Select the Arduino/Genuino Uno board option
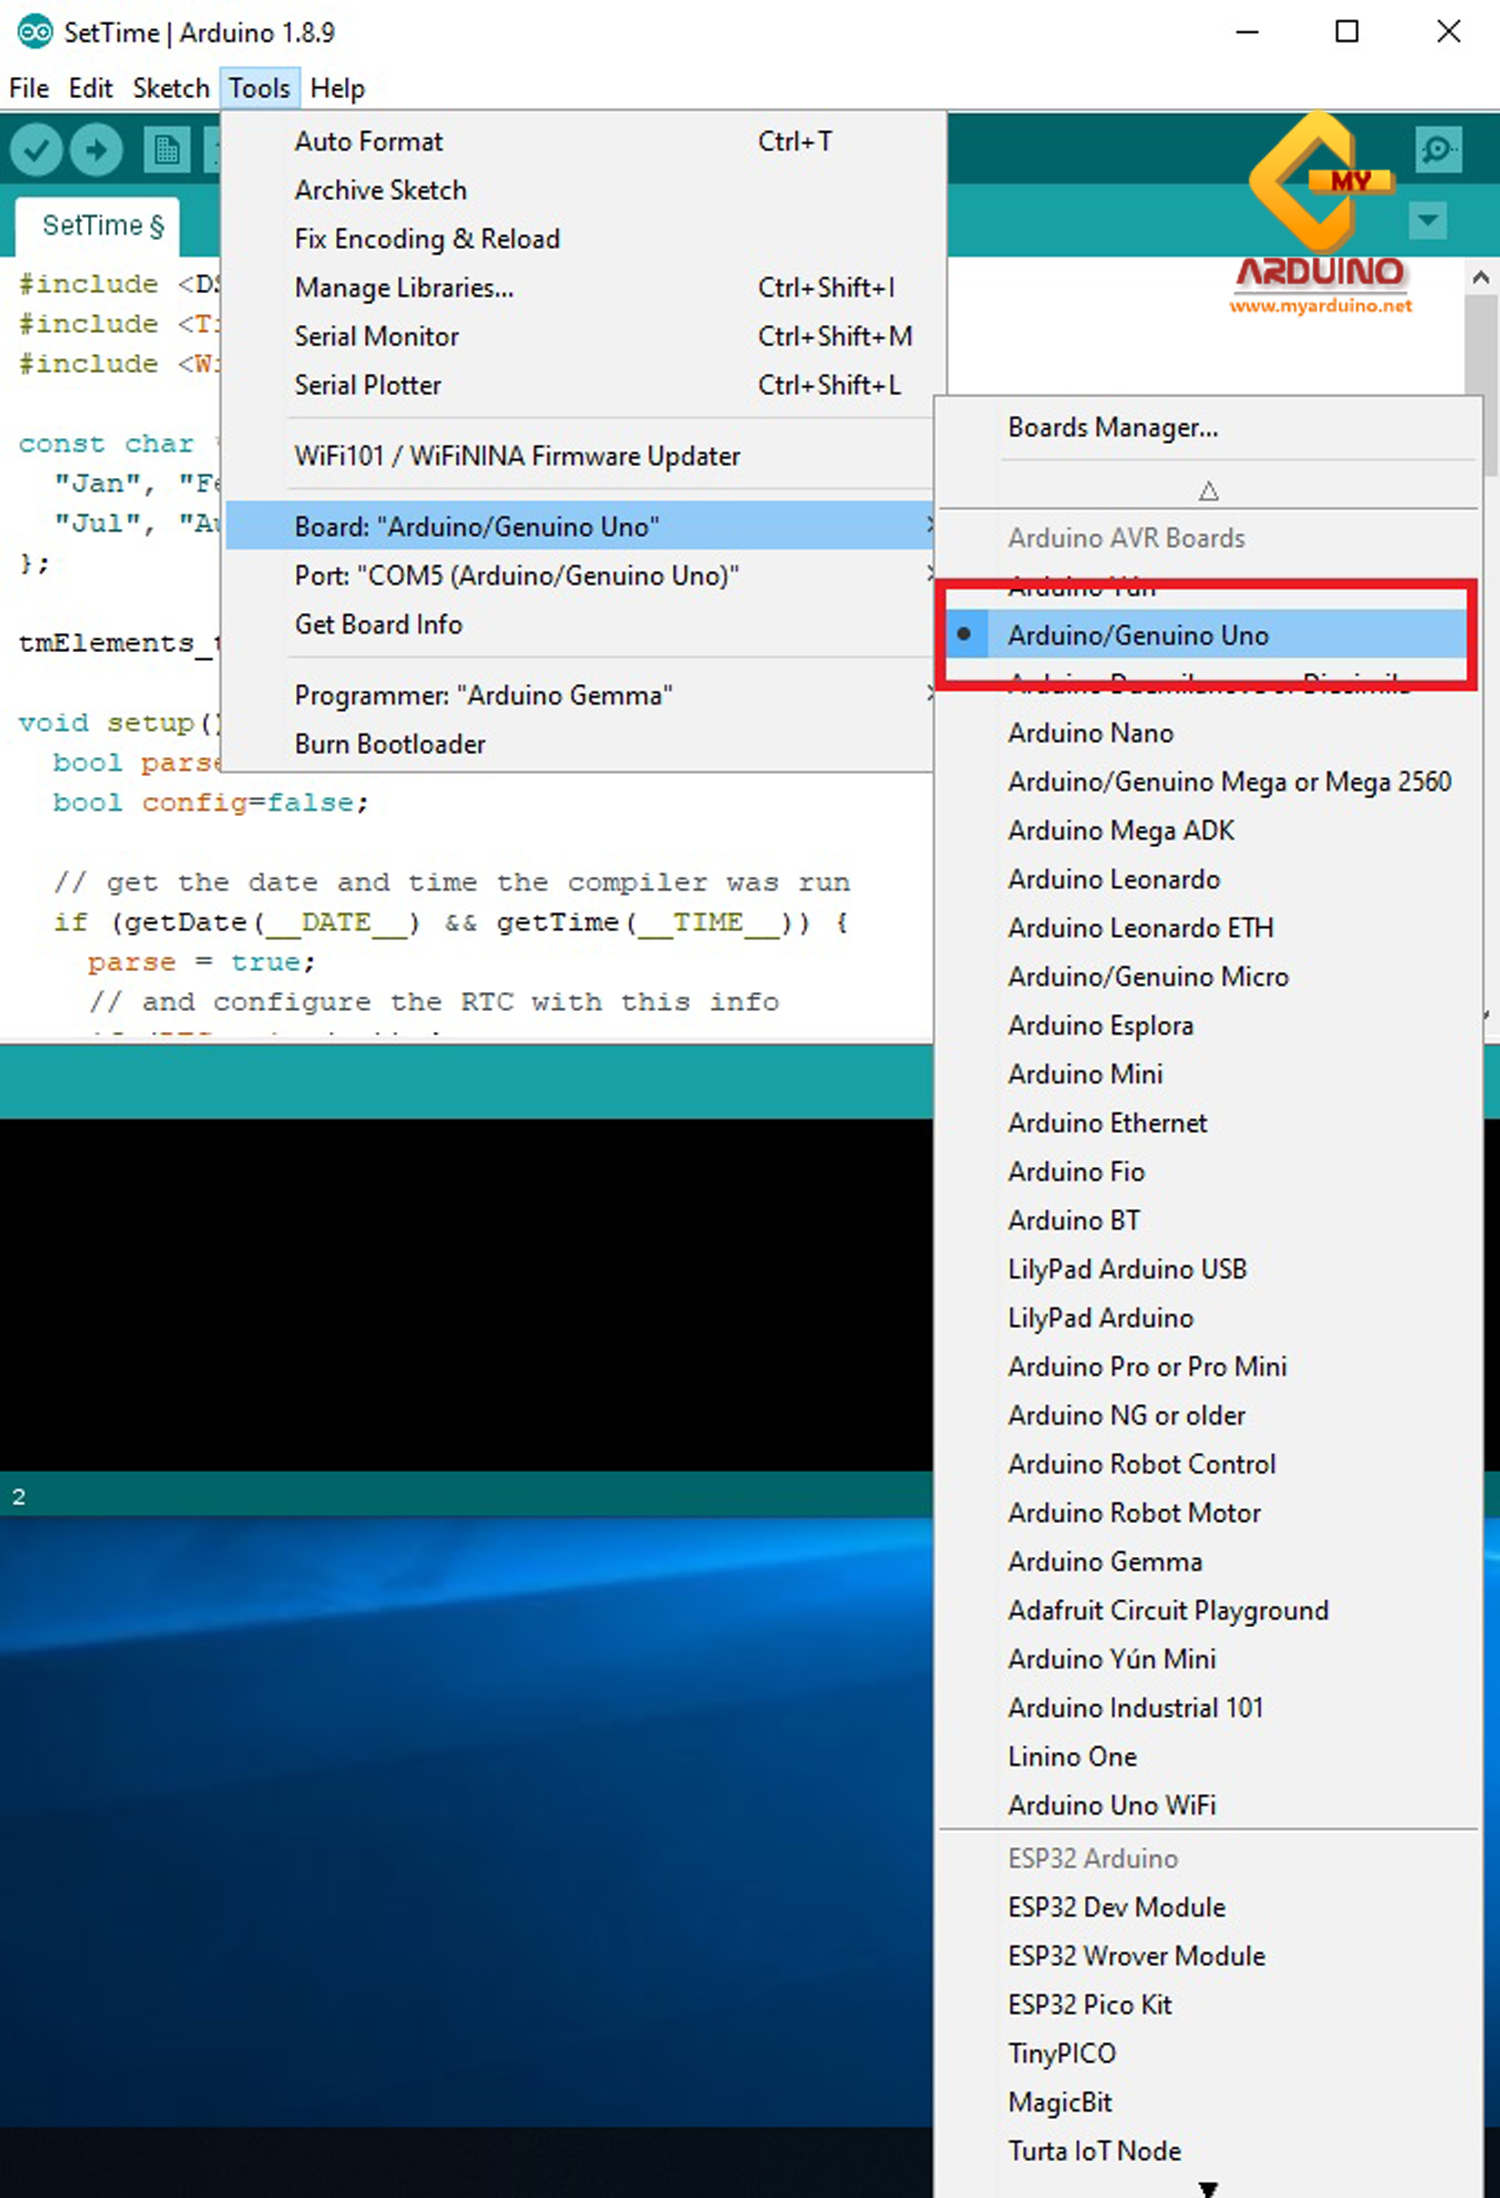Screen dimensions: 1500x2198 pos(1138,635)
